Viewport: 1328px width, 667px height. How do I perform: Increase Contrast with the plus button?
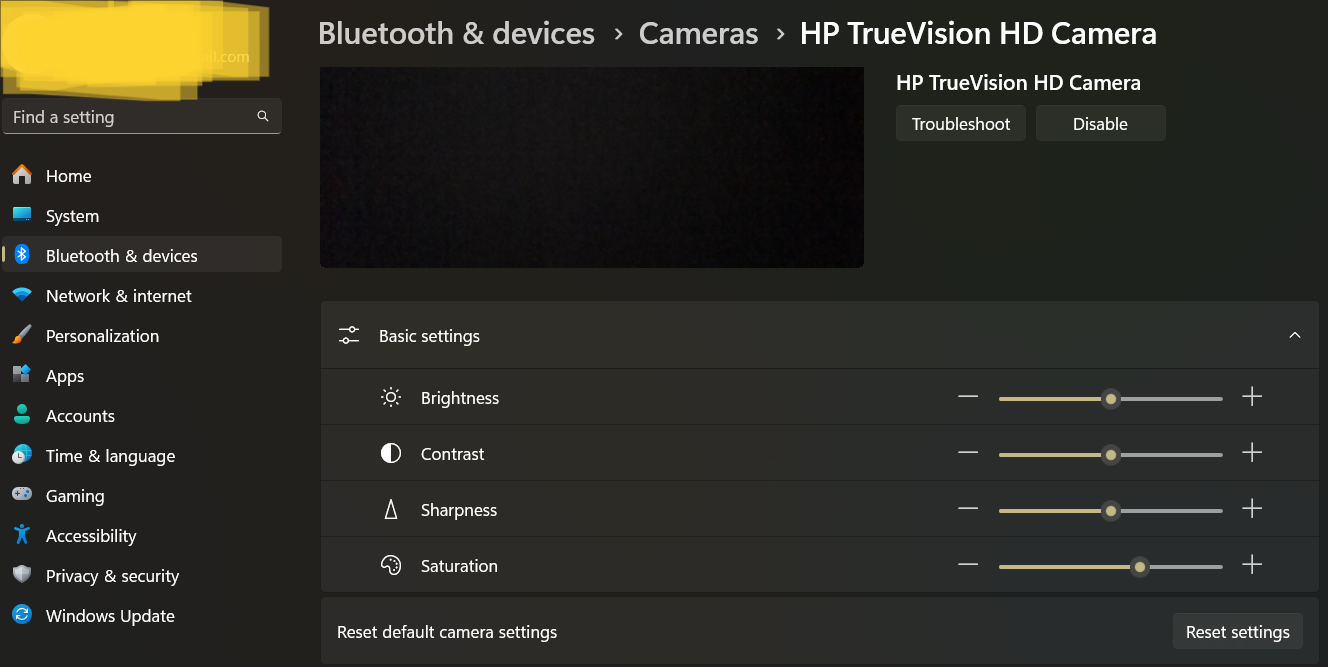[1252, 453]
